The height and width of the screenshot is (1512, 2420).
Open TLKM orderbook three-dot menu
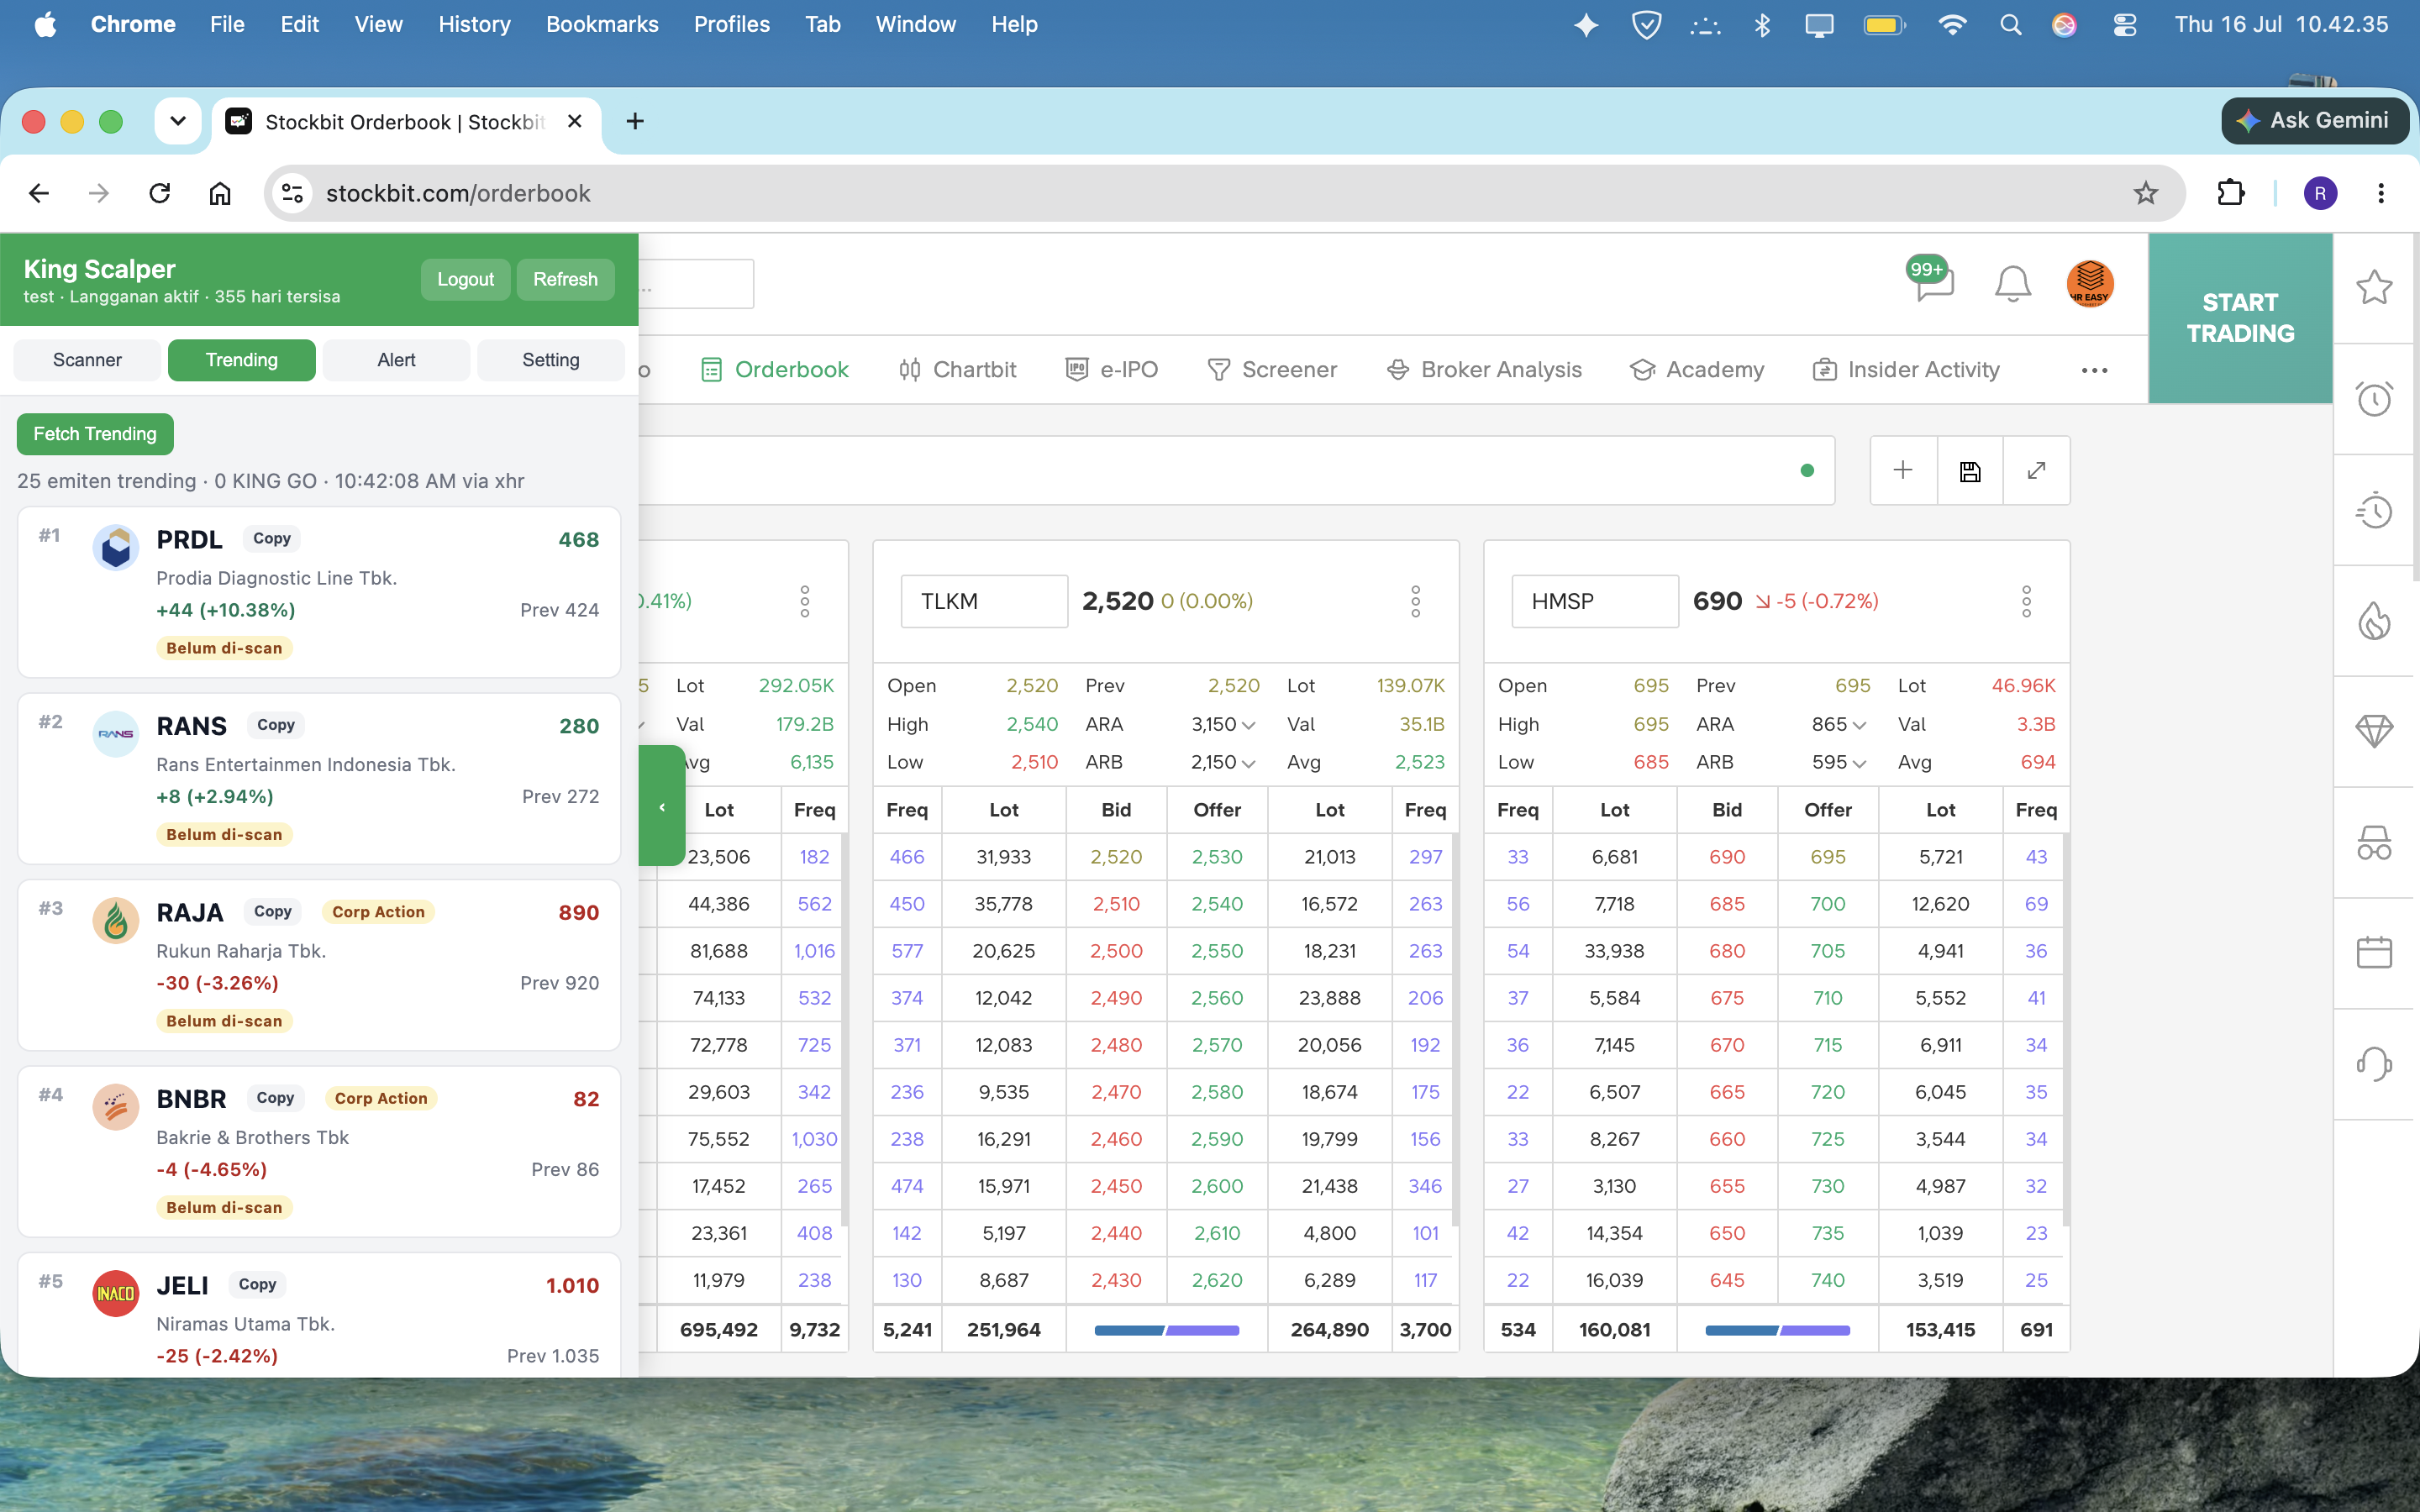click(1415, 601)
